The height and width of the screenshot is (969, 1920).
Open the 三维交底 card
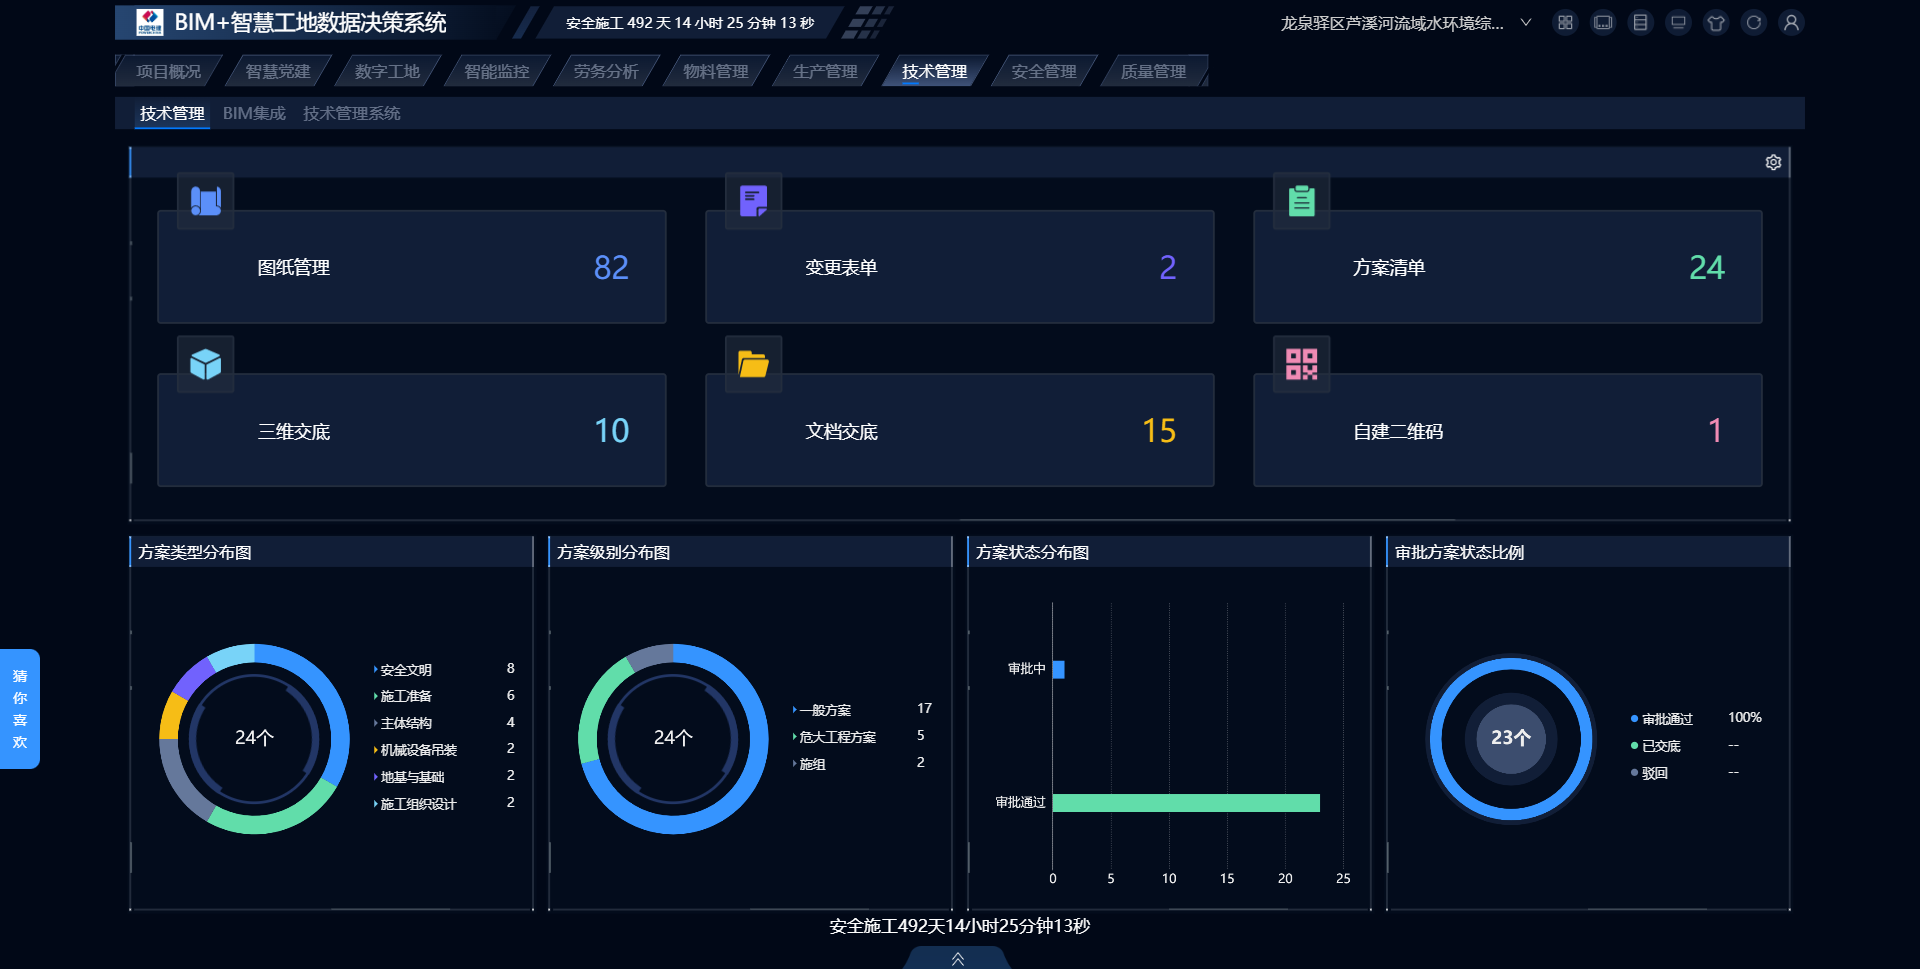411,431
